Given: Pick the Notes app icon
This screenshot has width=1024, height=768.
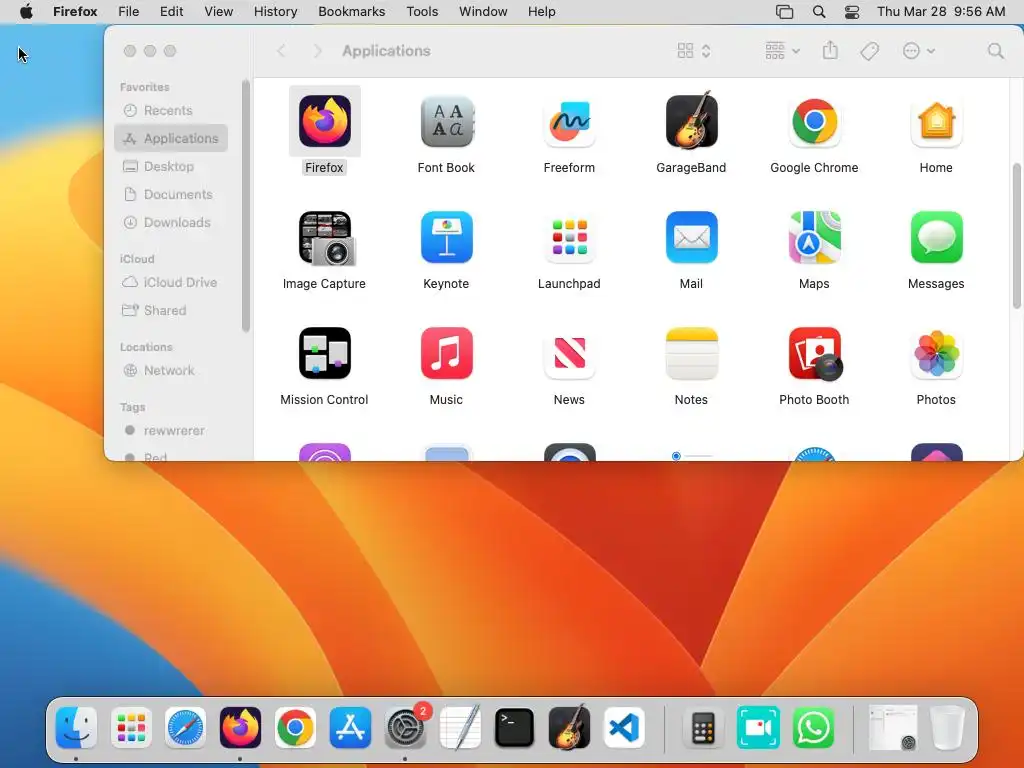Looking at the screenshot, I should click(x=692, y=353).
